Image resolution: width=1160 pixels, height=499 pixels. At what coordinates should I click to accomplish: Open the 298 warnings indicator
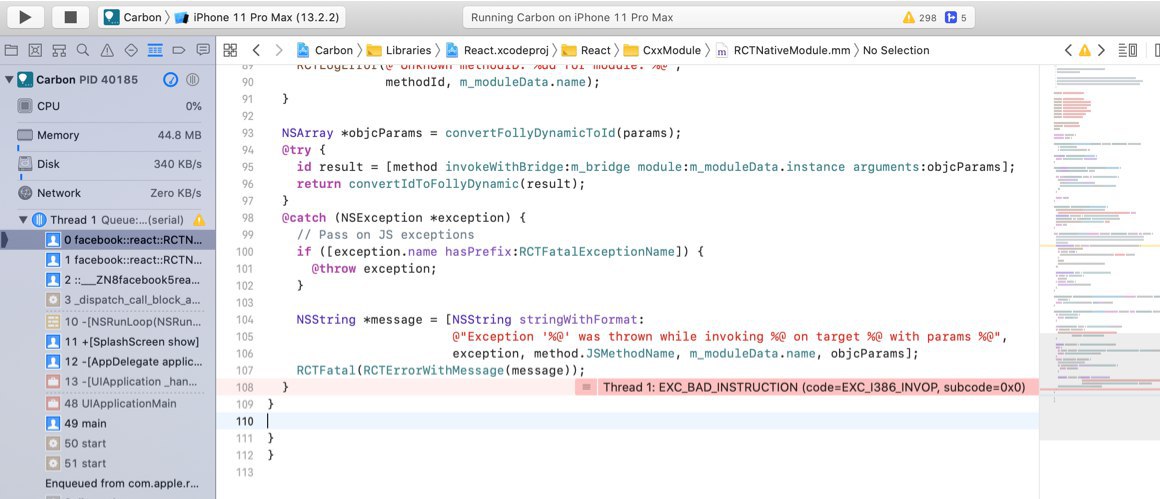click(x=920, y=17)
